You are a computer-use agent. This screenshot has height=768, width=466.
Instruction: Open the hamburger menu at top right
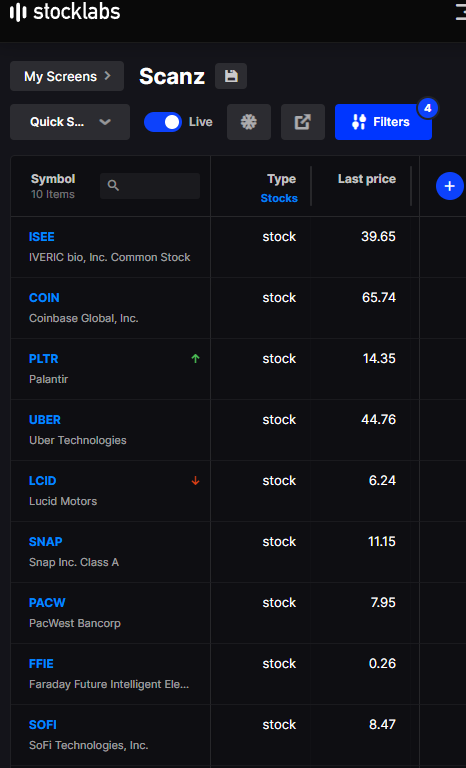(x=461, y=12)
